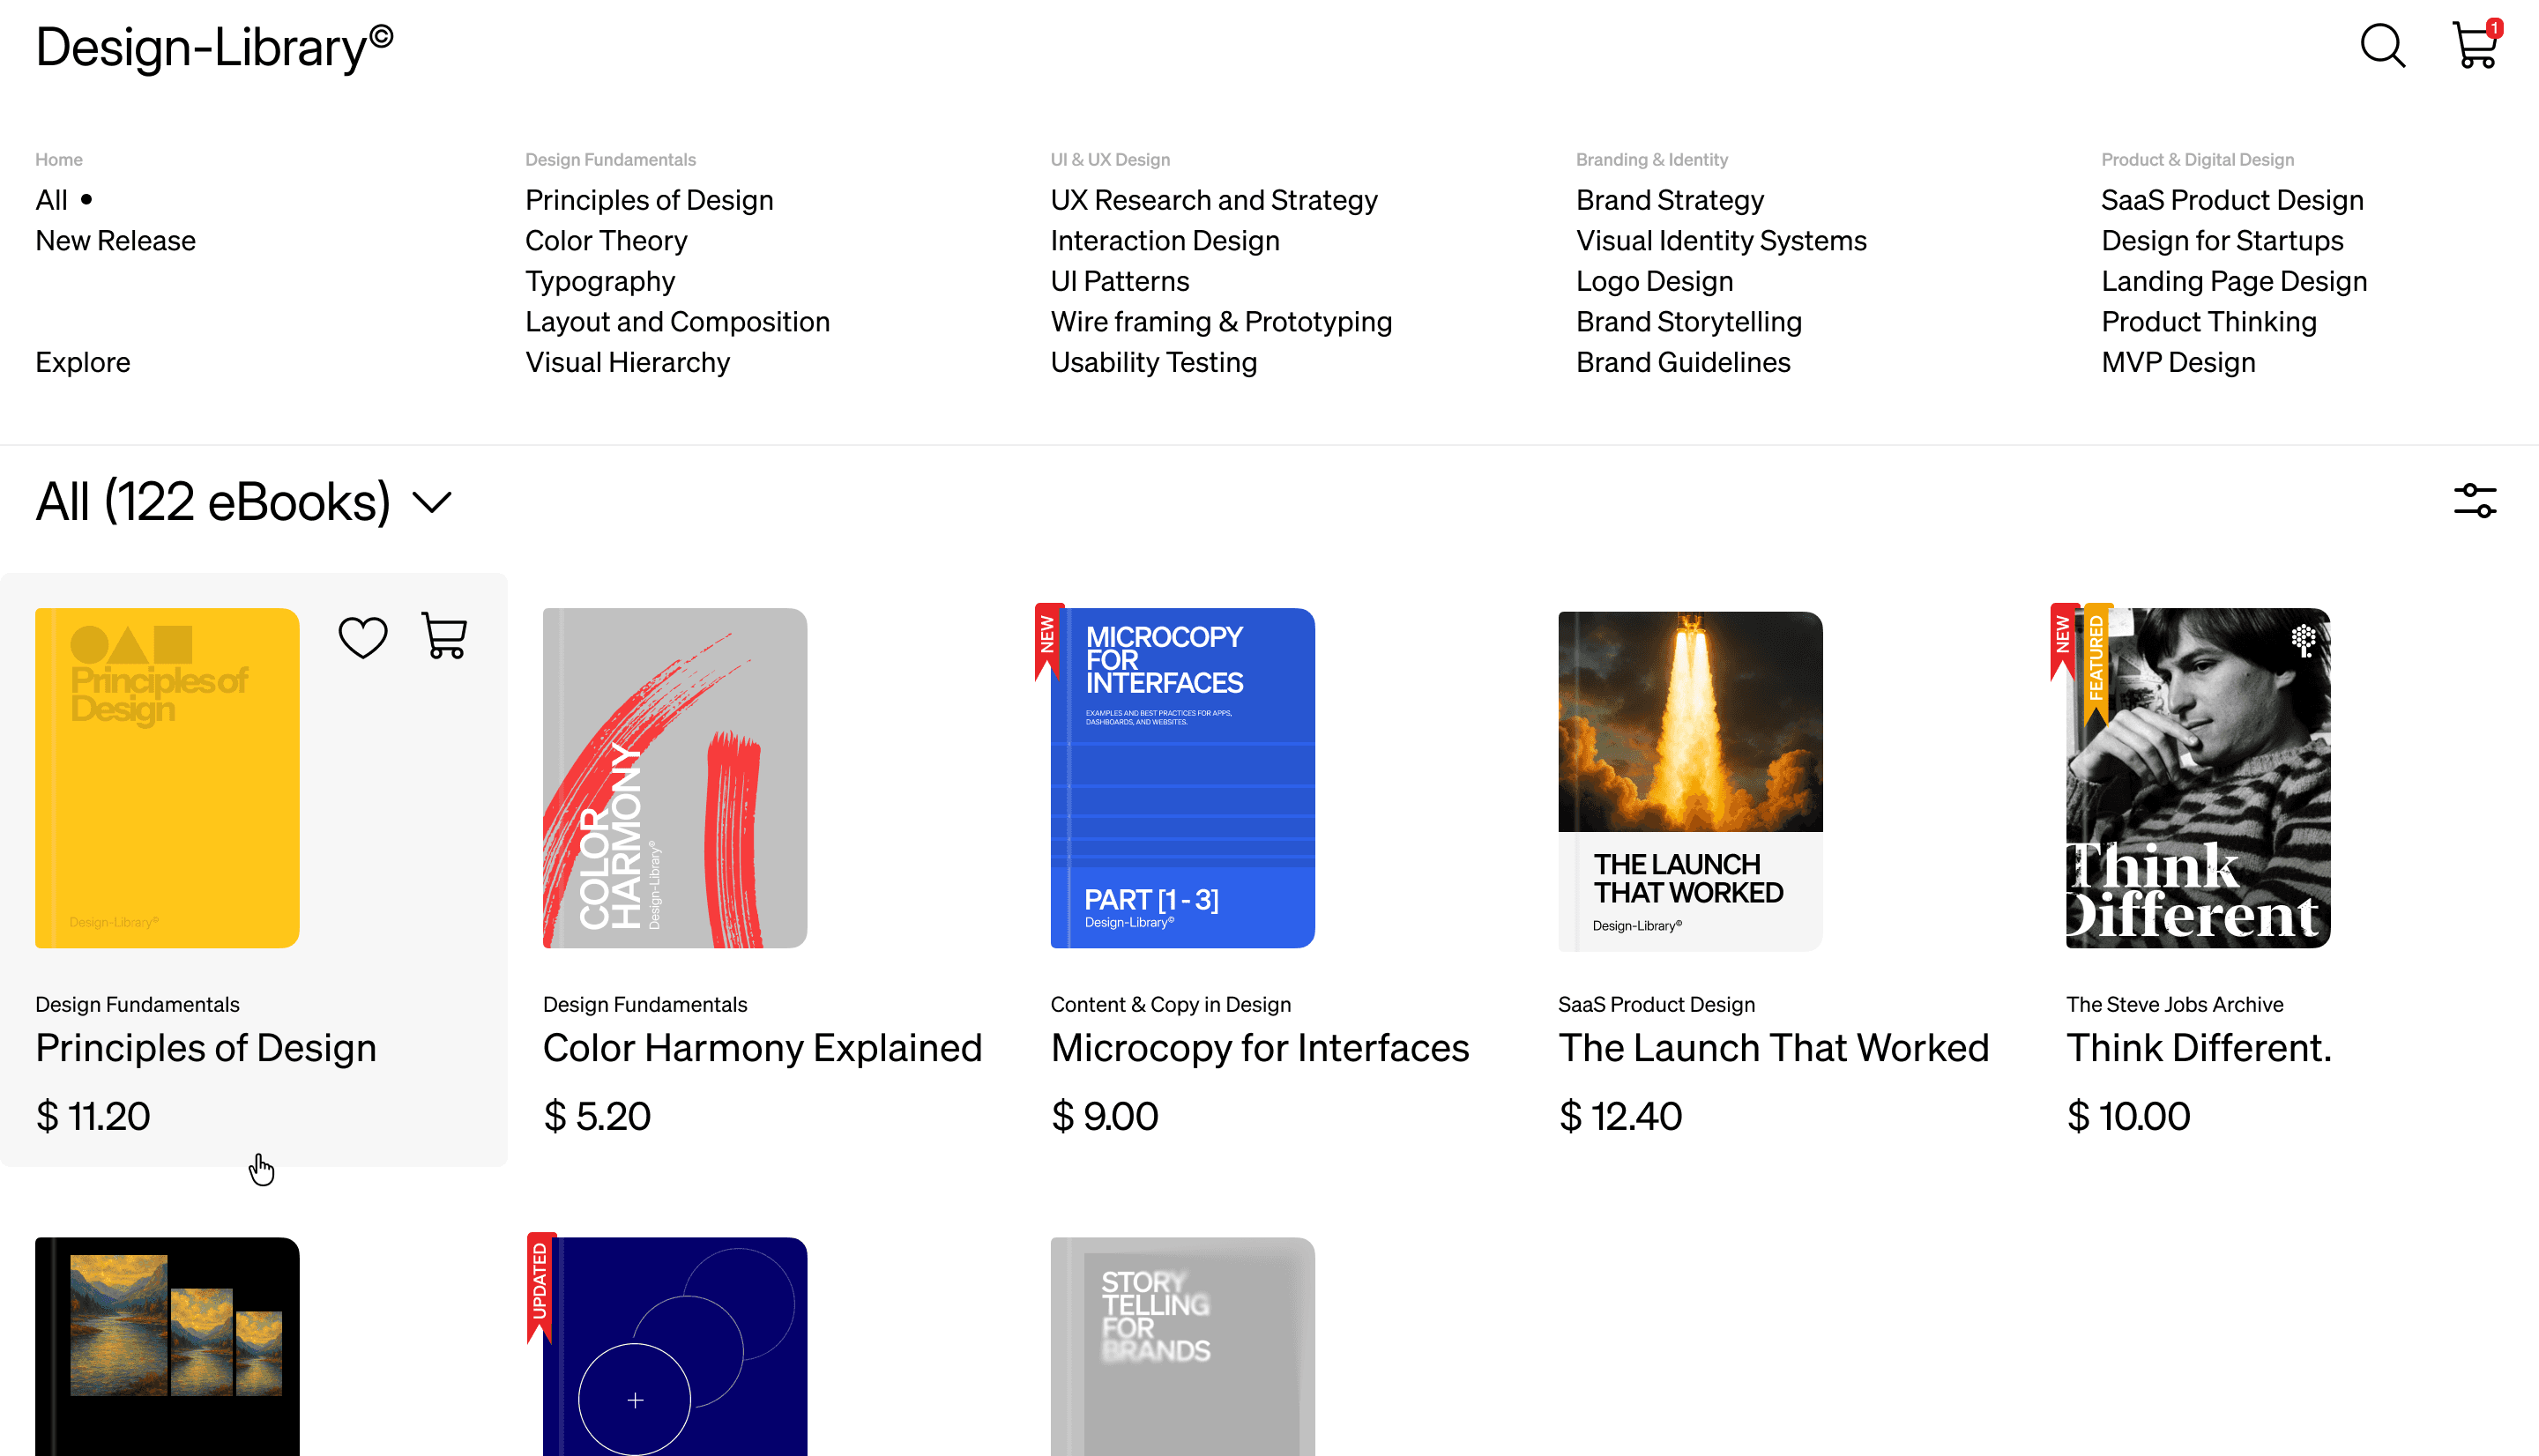The image size is (2539, 1456).
Task: Open Storytelling for Brands grey cover
Action: point(1182,1345)
